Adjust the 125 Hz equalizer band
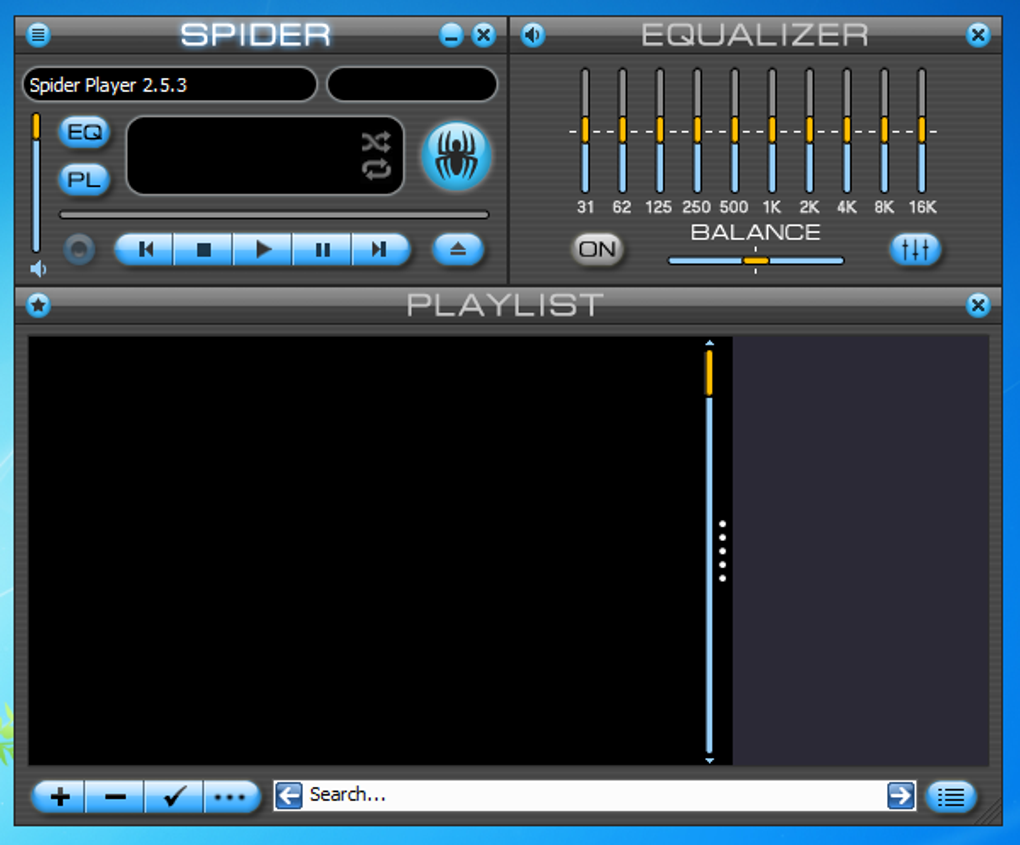This screenshot has height=845, width=1020. pos(660,130)
